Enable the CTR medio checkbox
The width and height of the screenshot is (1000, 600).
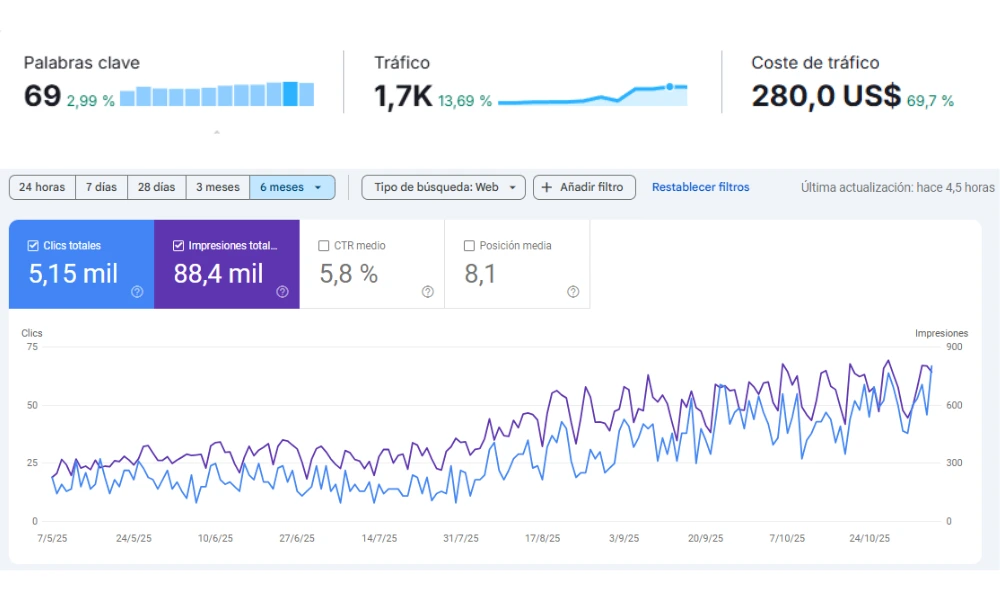323,245
